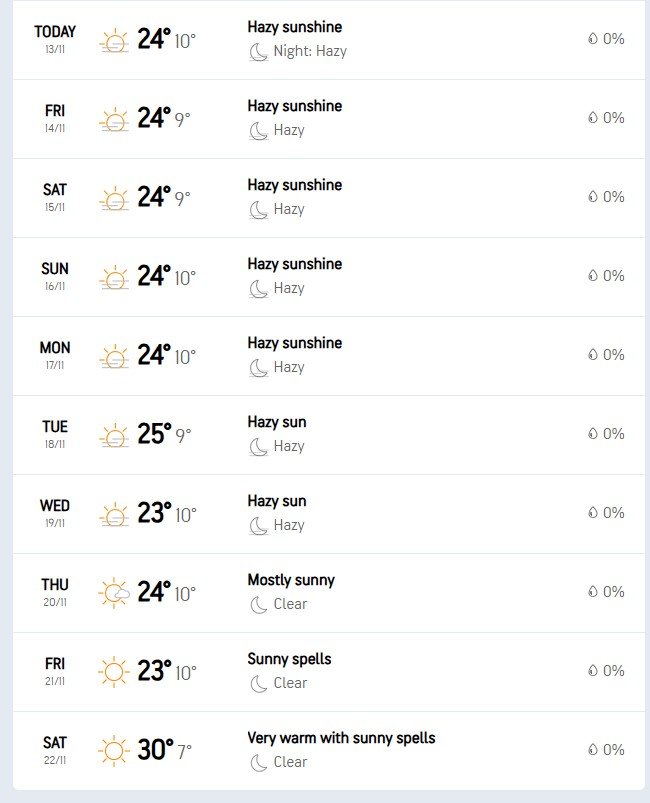Click the Mostly sunny description for Thursday
The image size is (650, 803).
point(291,580)
